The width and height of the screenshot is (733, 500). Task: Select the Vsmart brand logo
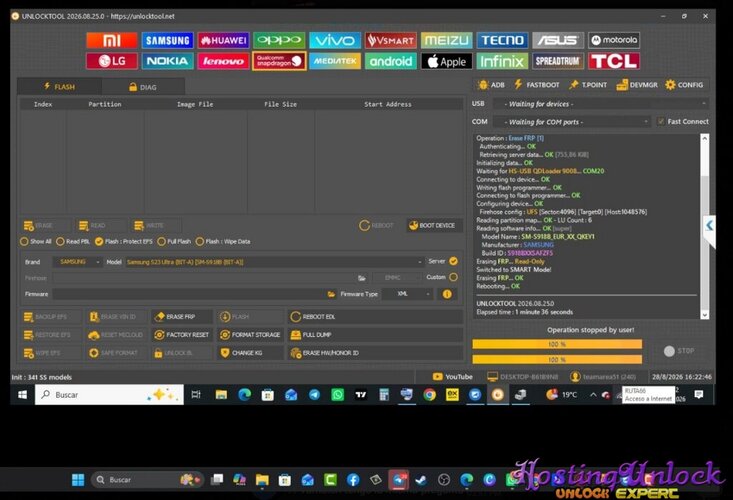[391, 40]
